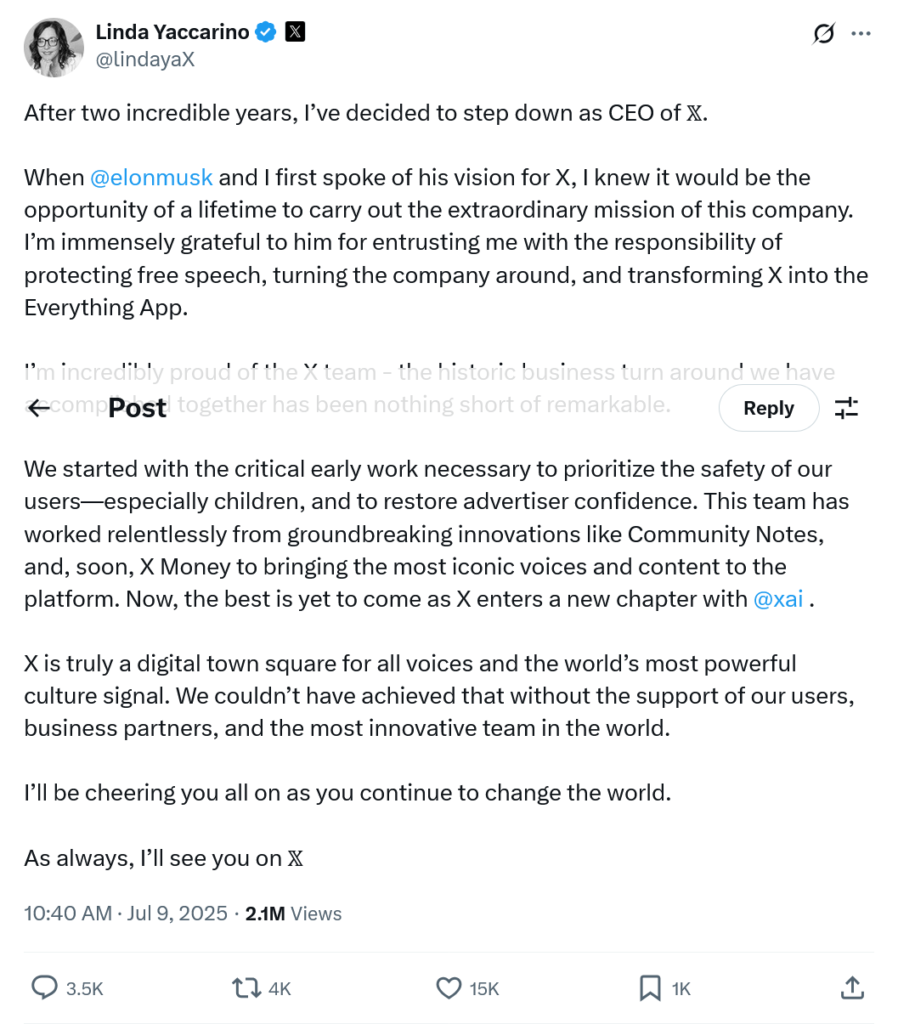Repost this post via the retweet icon
898x1024 pixels.
coord(246,988)
